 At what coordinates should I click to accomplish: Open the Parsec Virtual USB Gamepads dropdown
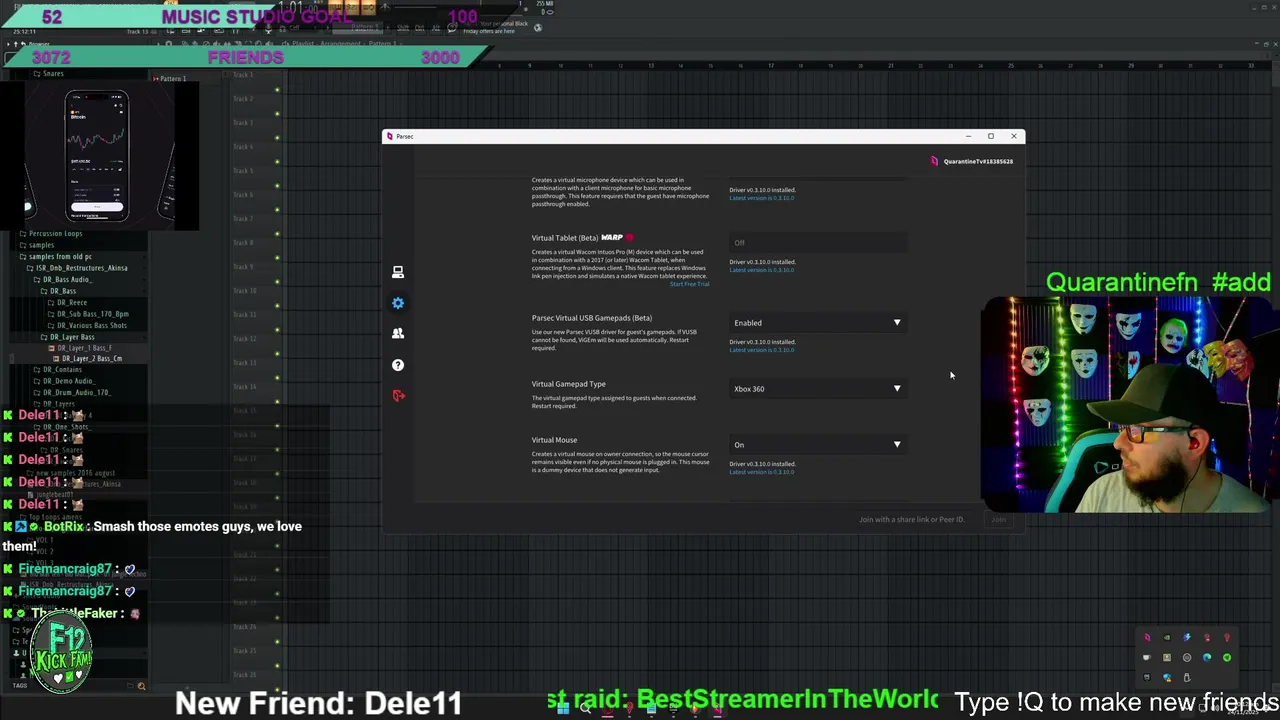pos(818,323)
